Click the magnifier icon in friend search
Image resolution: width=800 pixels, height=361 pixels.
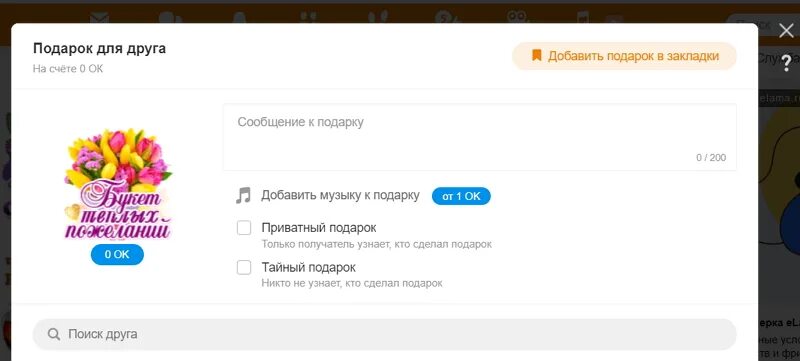point(54,334)
